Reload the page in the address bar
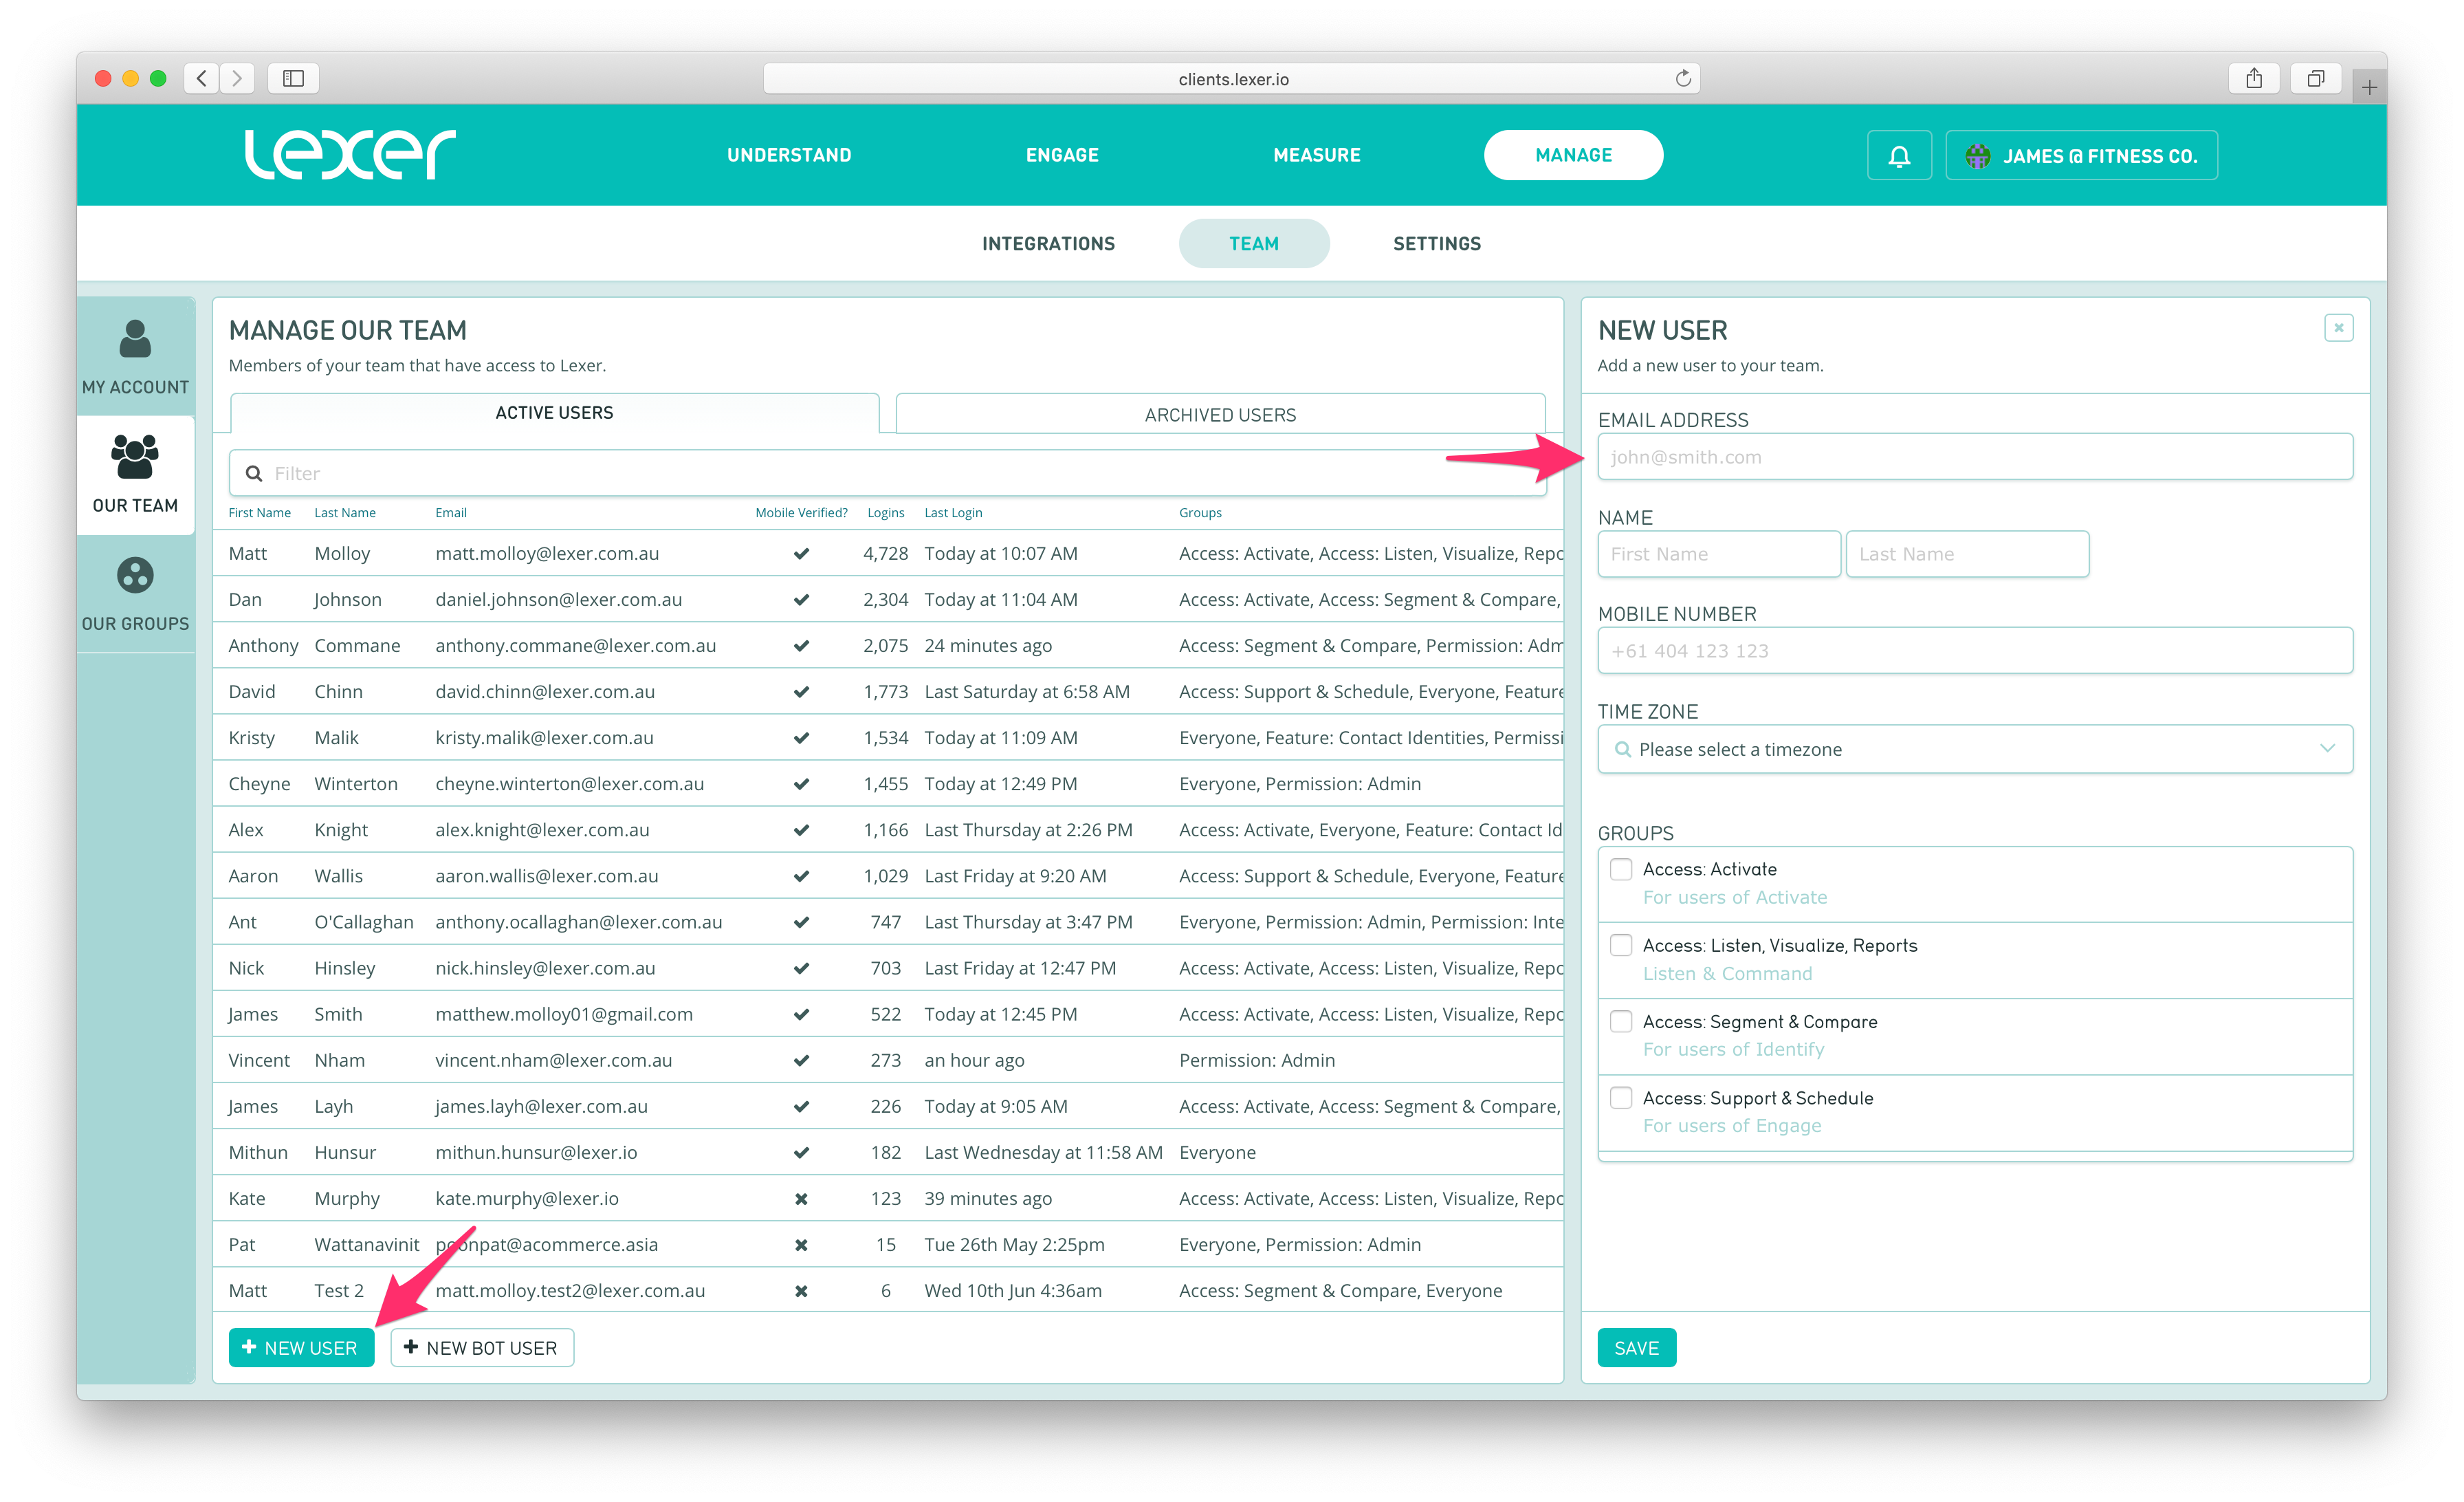The width and height of the screenshot is (2464, 1502). click(x=1683, y=78)
